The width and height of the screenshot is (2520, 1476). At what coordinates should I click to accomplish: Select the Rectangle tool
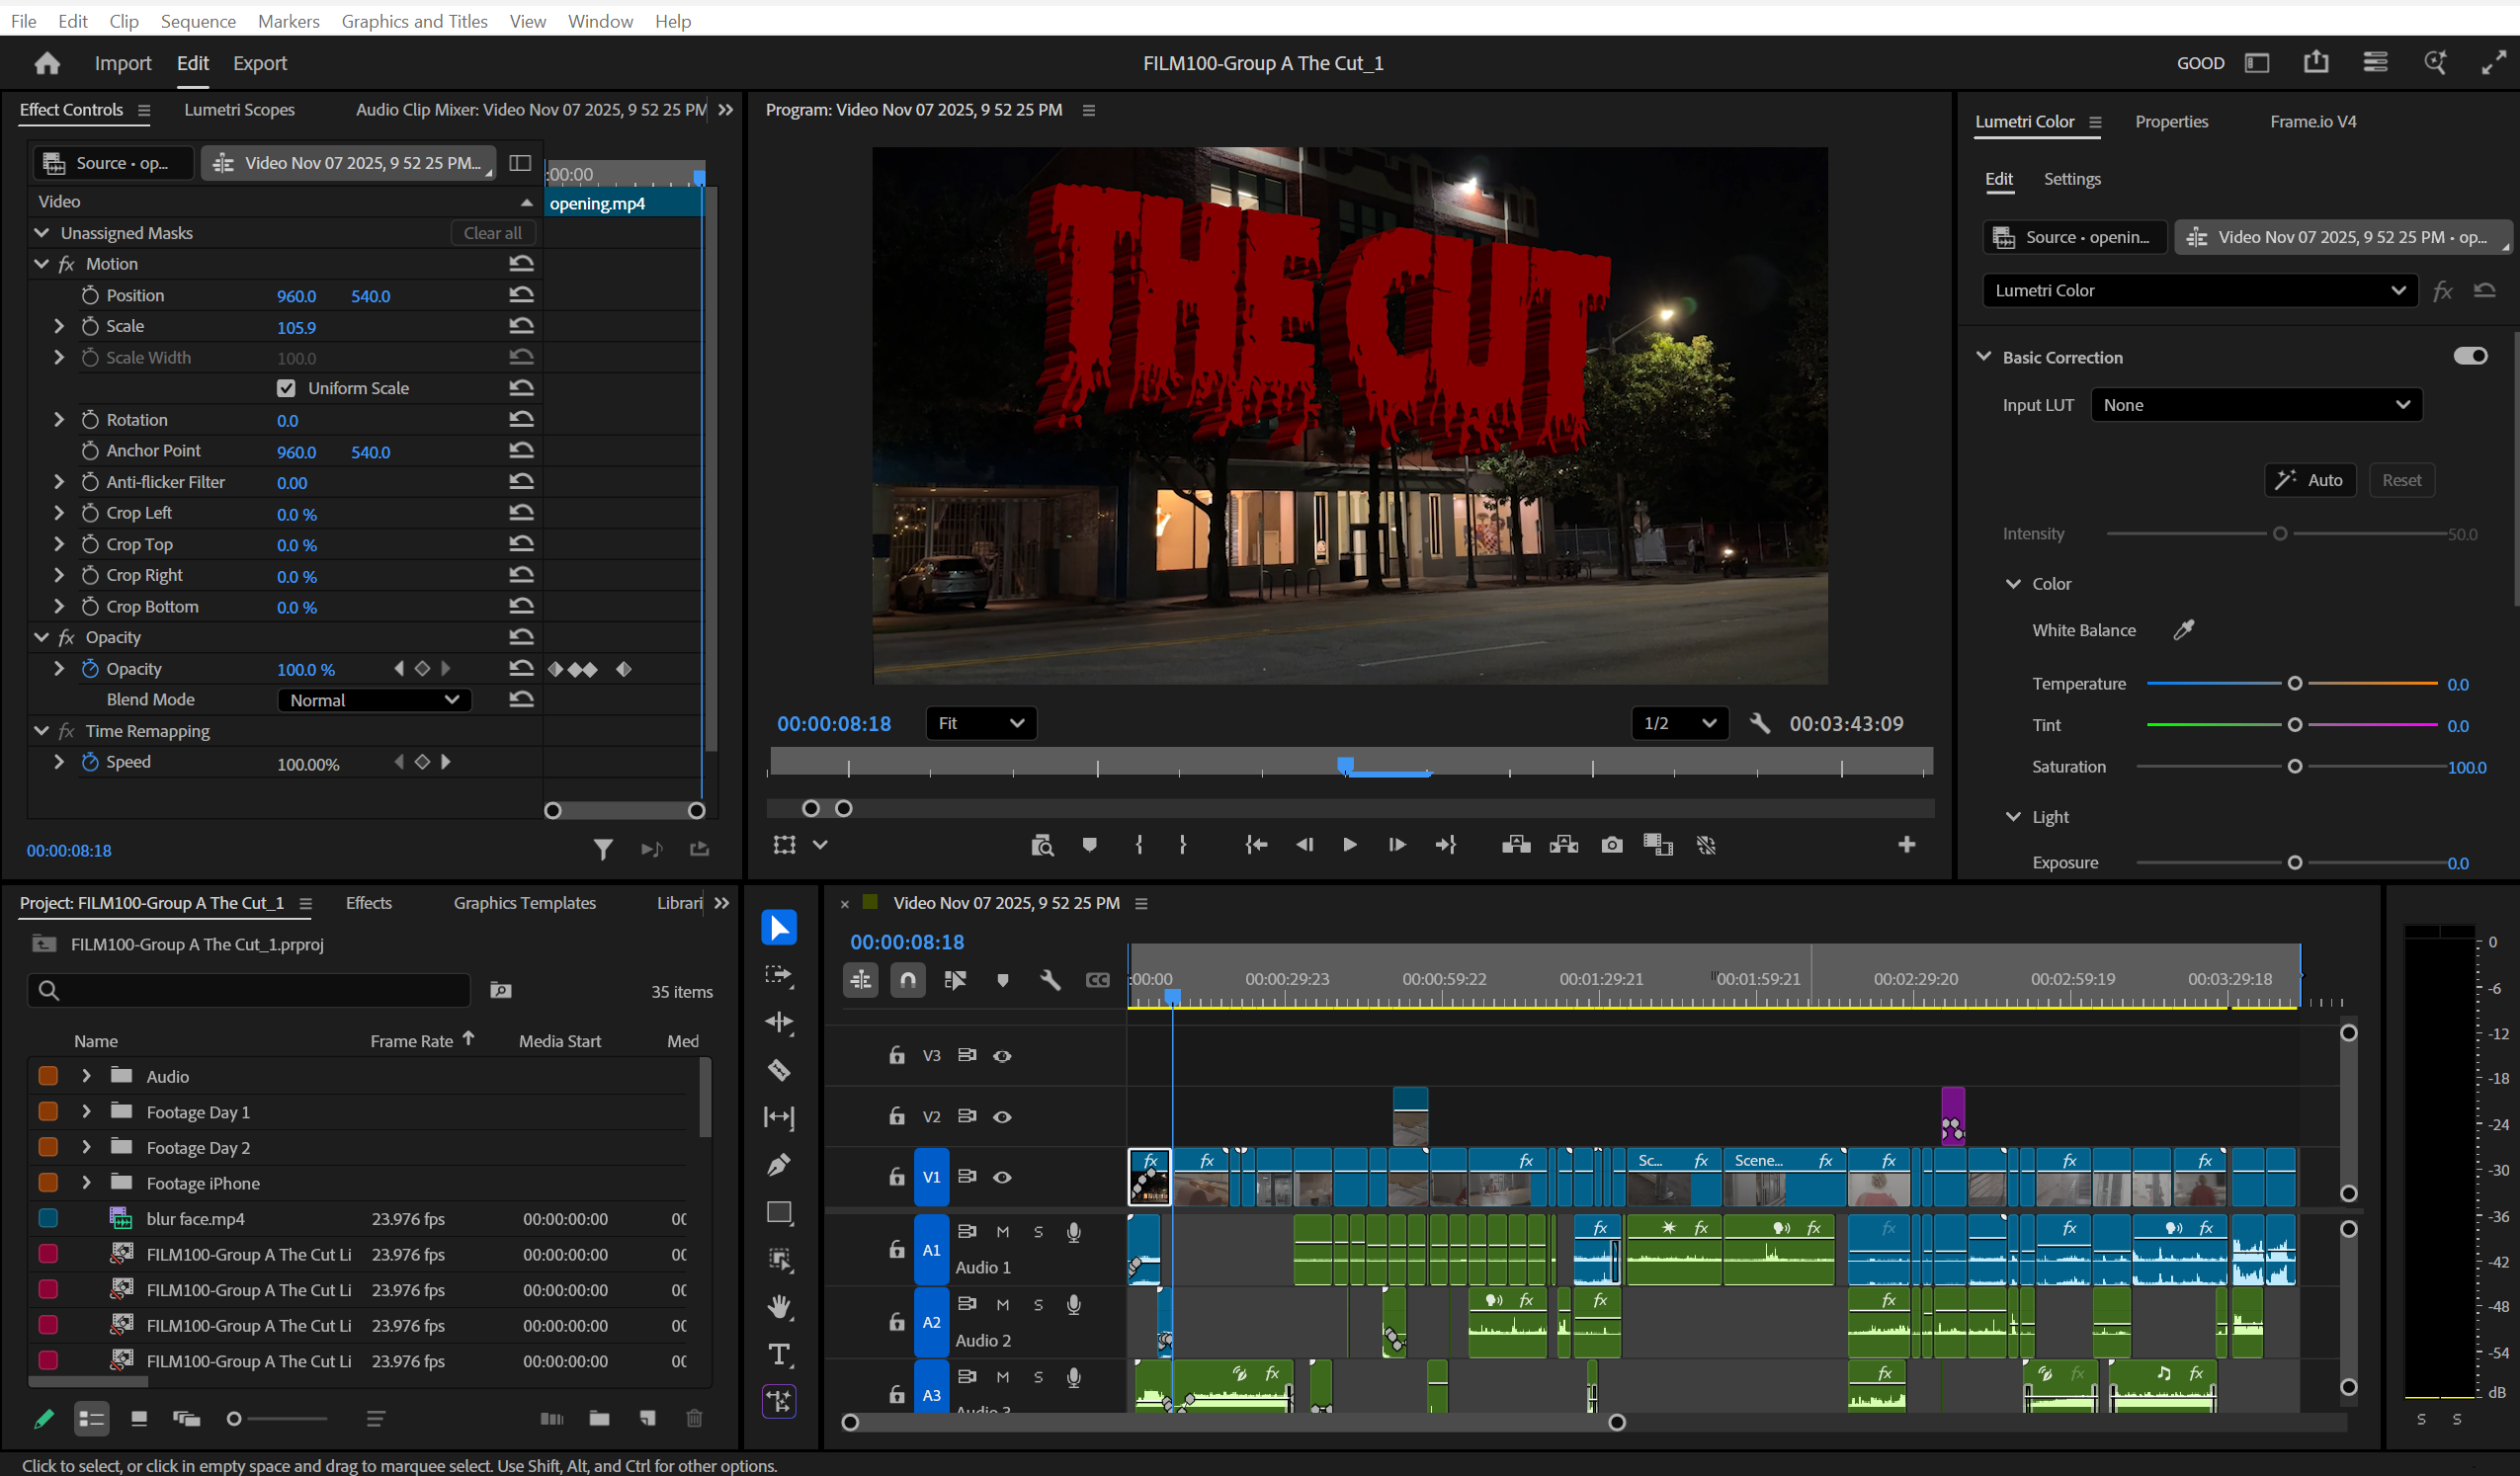click(x=779, y=1212)
